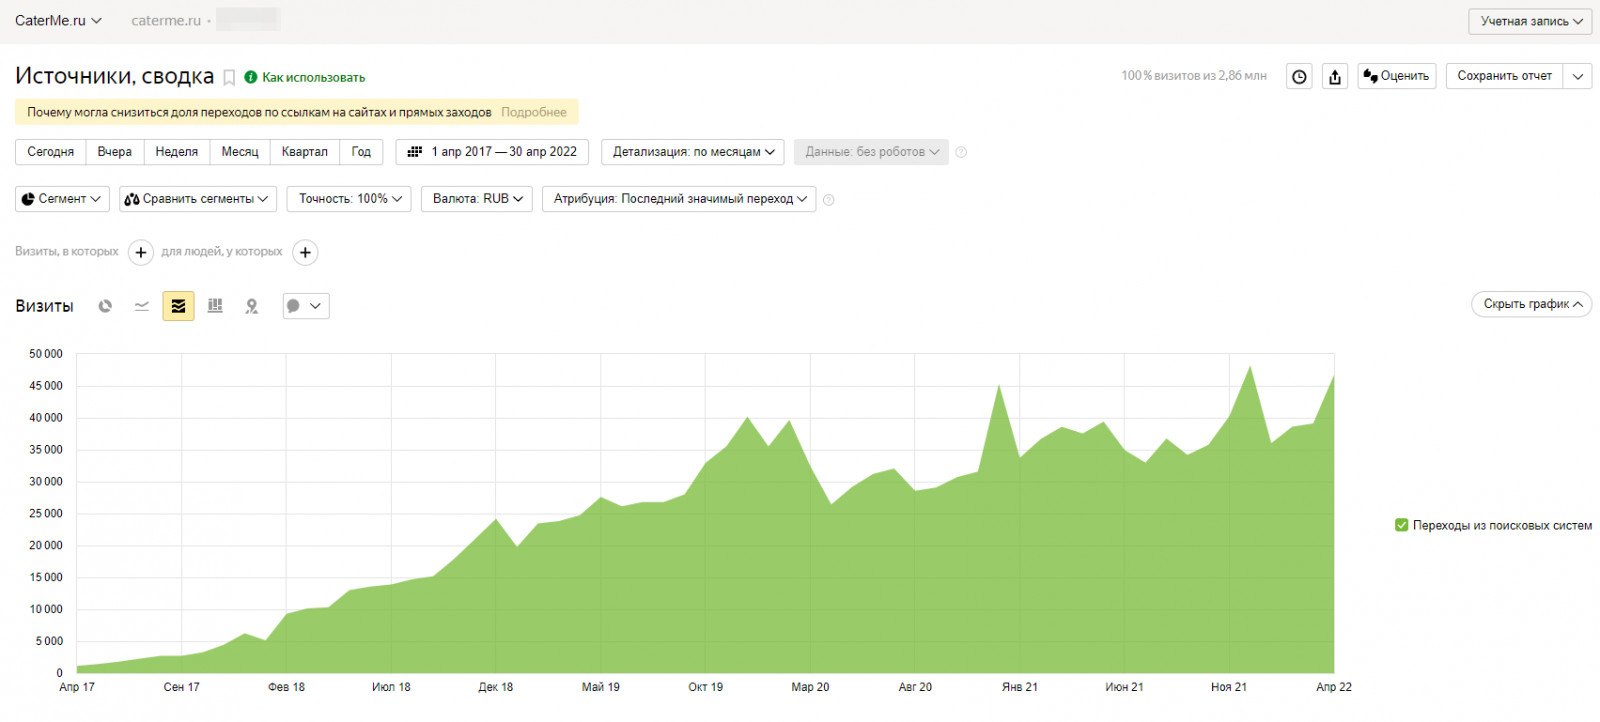Click the Янв 21 axis label
The height and width of the screenshot is (722, 1600).
point(1020,687)
